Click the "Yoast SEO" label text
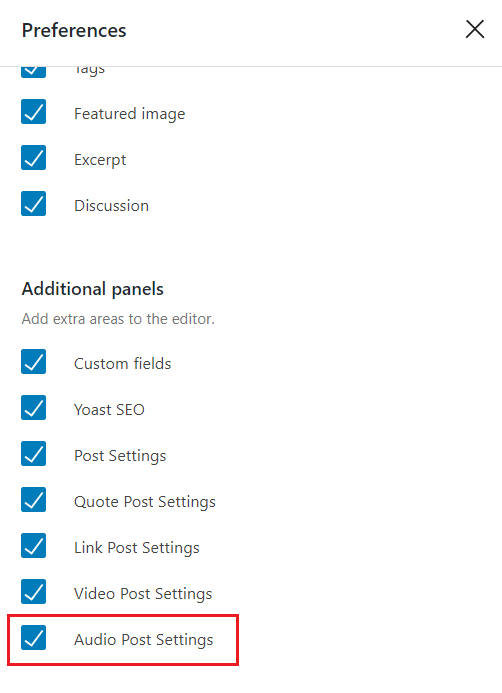 (x=109, y=410)
